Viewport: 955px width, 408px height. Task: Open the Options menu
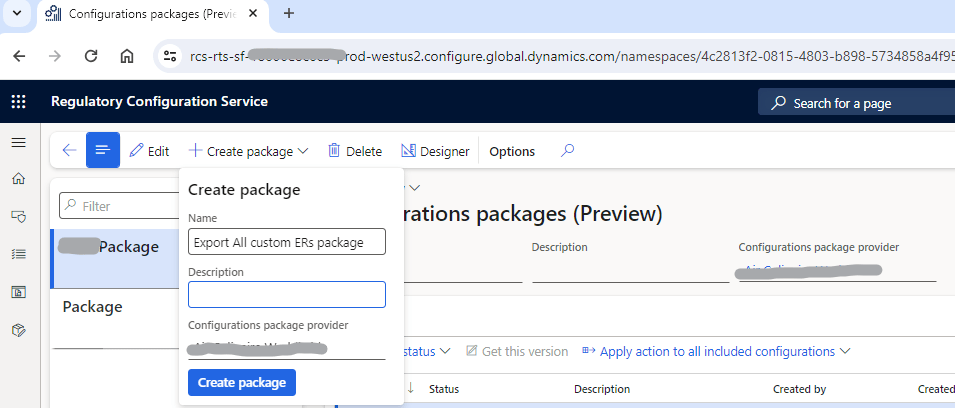point(512,151)
